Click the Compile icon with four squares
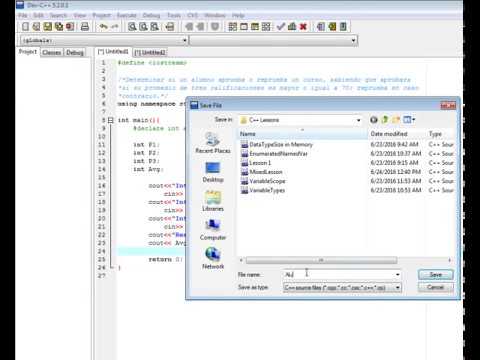Screen dimensions: 480x360 click(x=233, y=27)
